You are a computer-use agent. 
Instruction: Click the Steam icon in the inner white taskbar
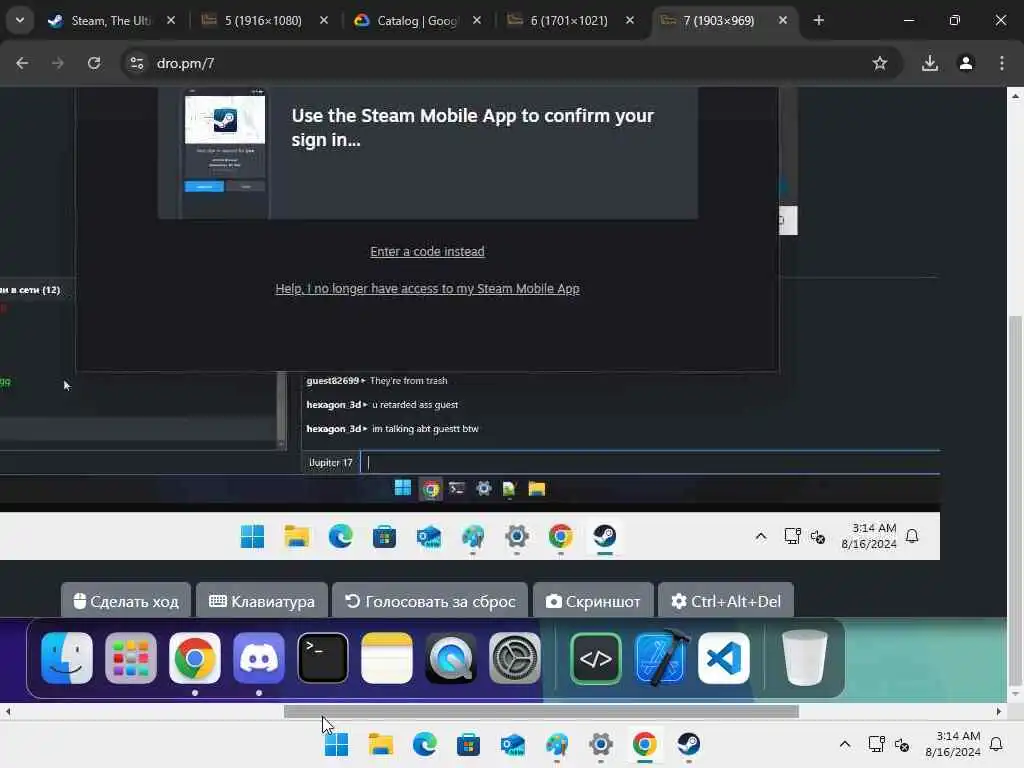[605, 536]
